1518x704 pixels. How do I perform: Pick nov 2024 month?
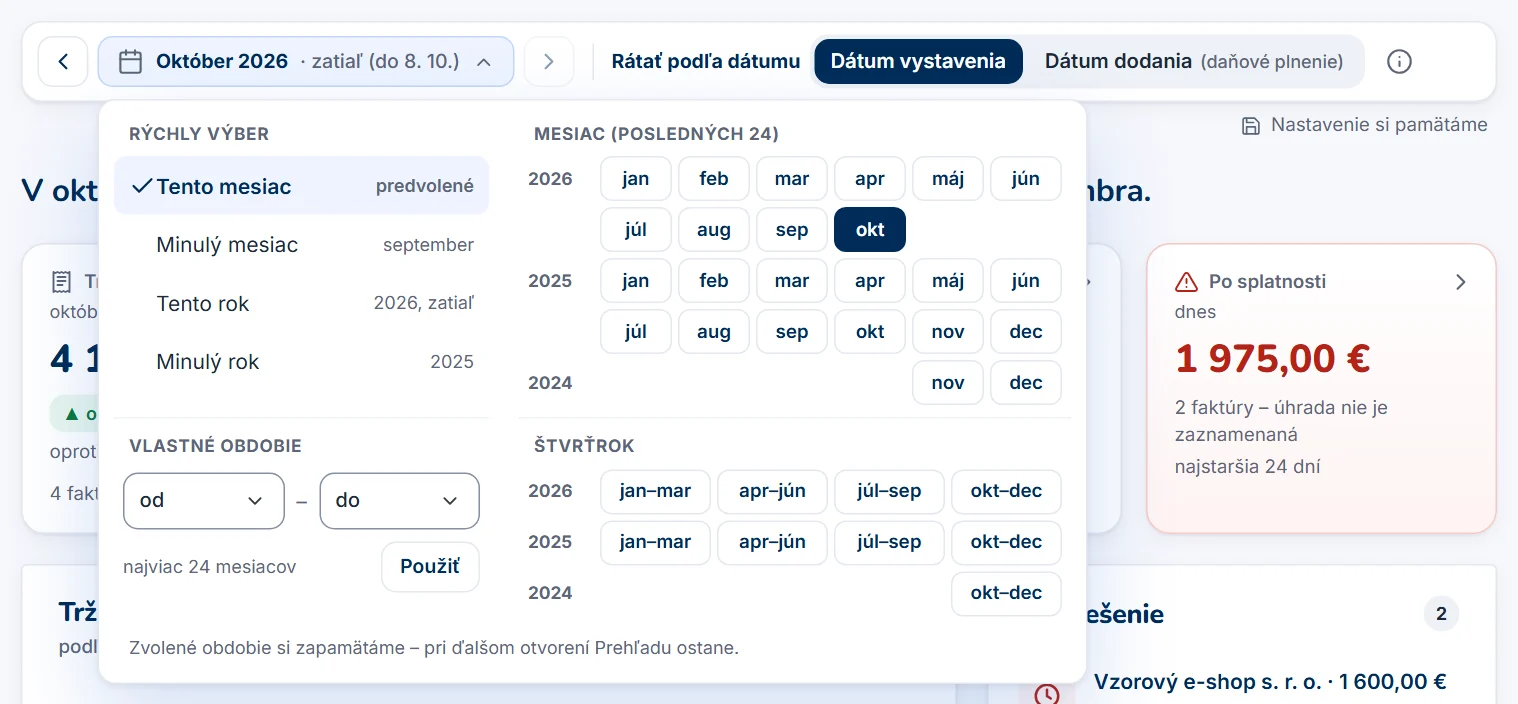coord(948,383)
